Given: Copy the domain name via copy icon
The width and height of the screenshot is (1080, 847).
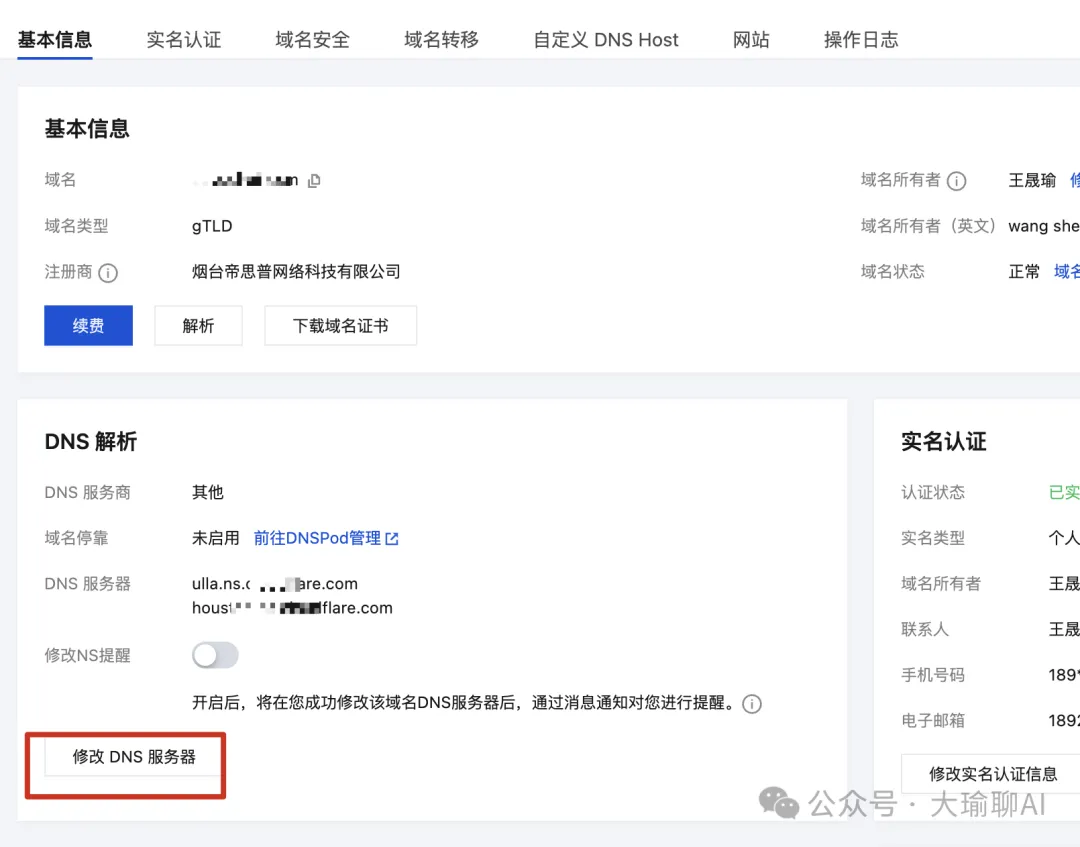Looking at the screenshot, I should [x=314, y=180].
